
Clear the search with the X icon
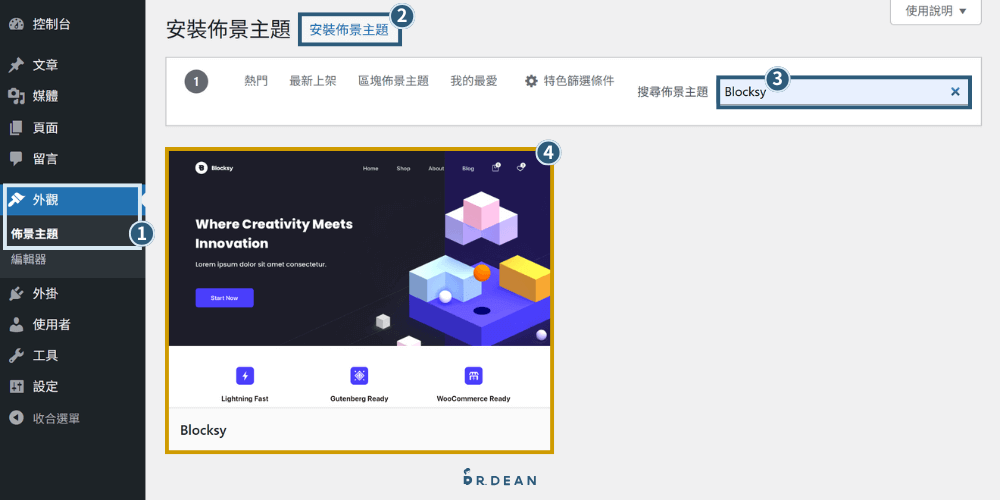tap(955, 92)
